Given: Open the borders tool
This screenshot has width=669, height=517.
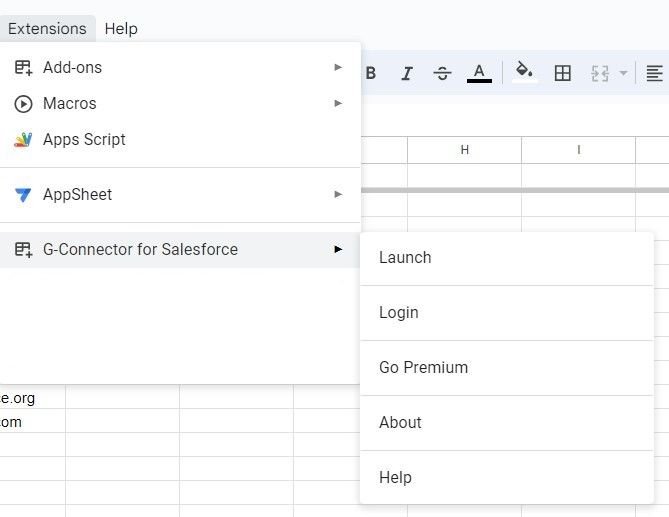Looking at the screenshot, I should (562, 73).
